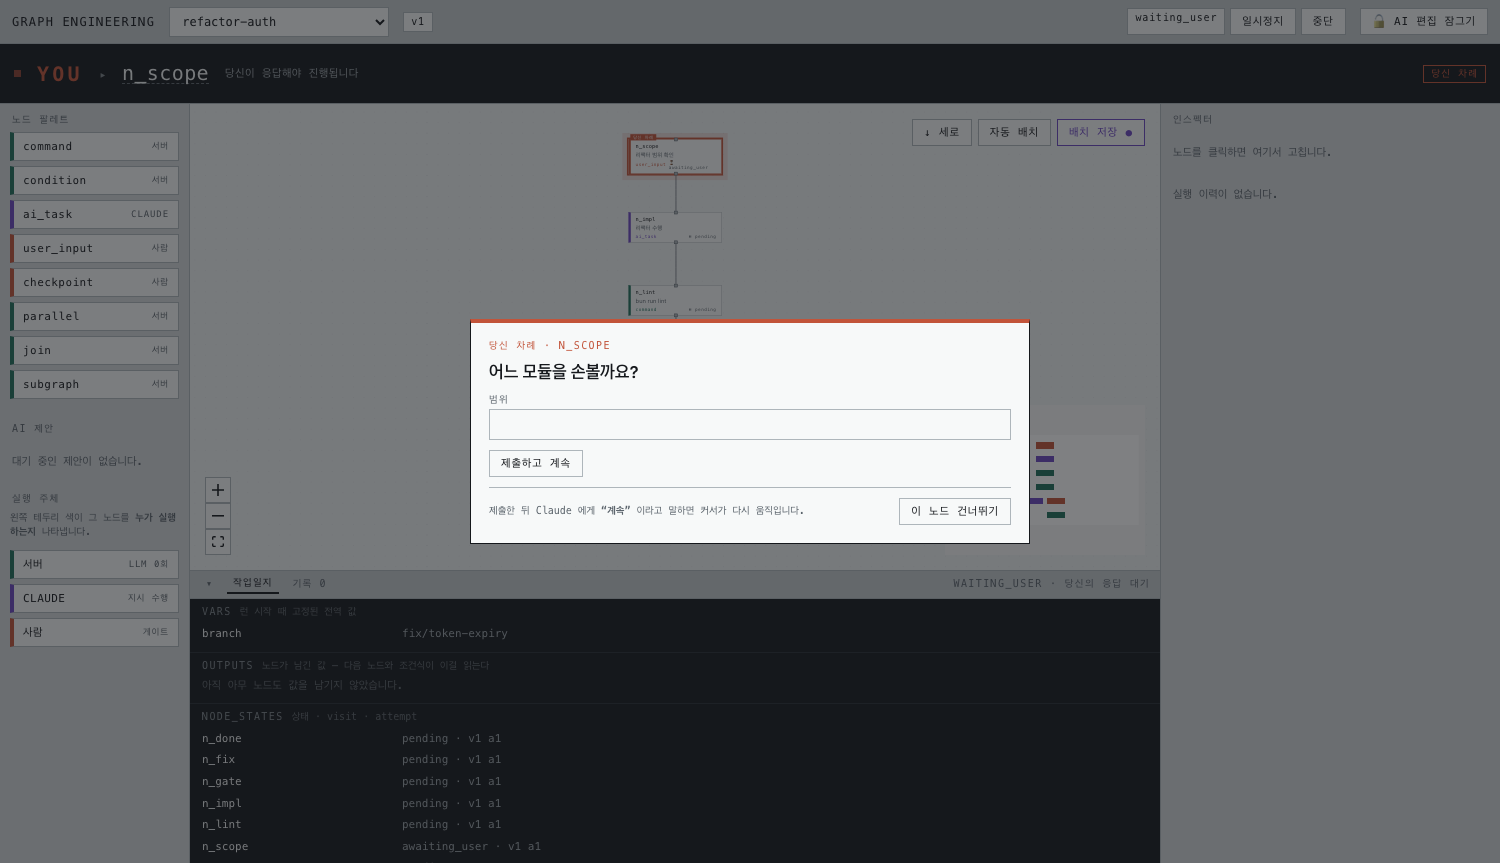Screen dimensions: 1500x863
Task: Click the AI 제안 section header
Action: (x=33, y=428)
